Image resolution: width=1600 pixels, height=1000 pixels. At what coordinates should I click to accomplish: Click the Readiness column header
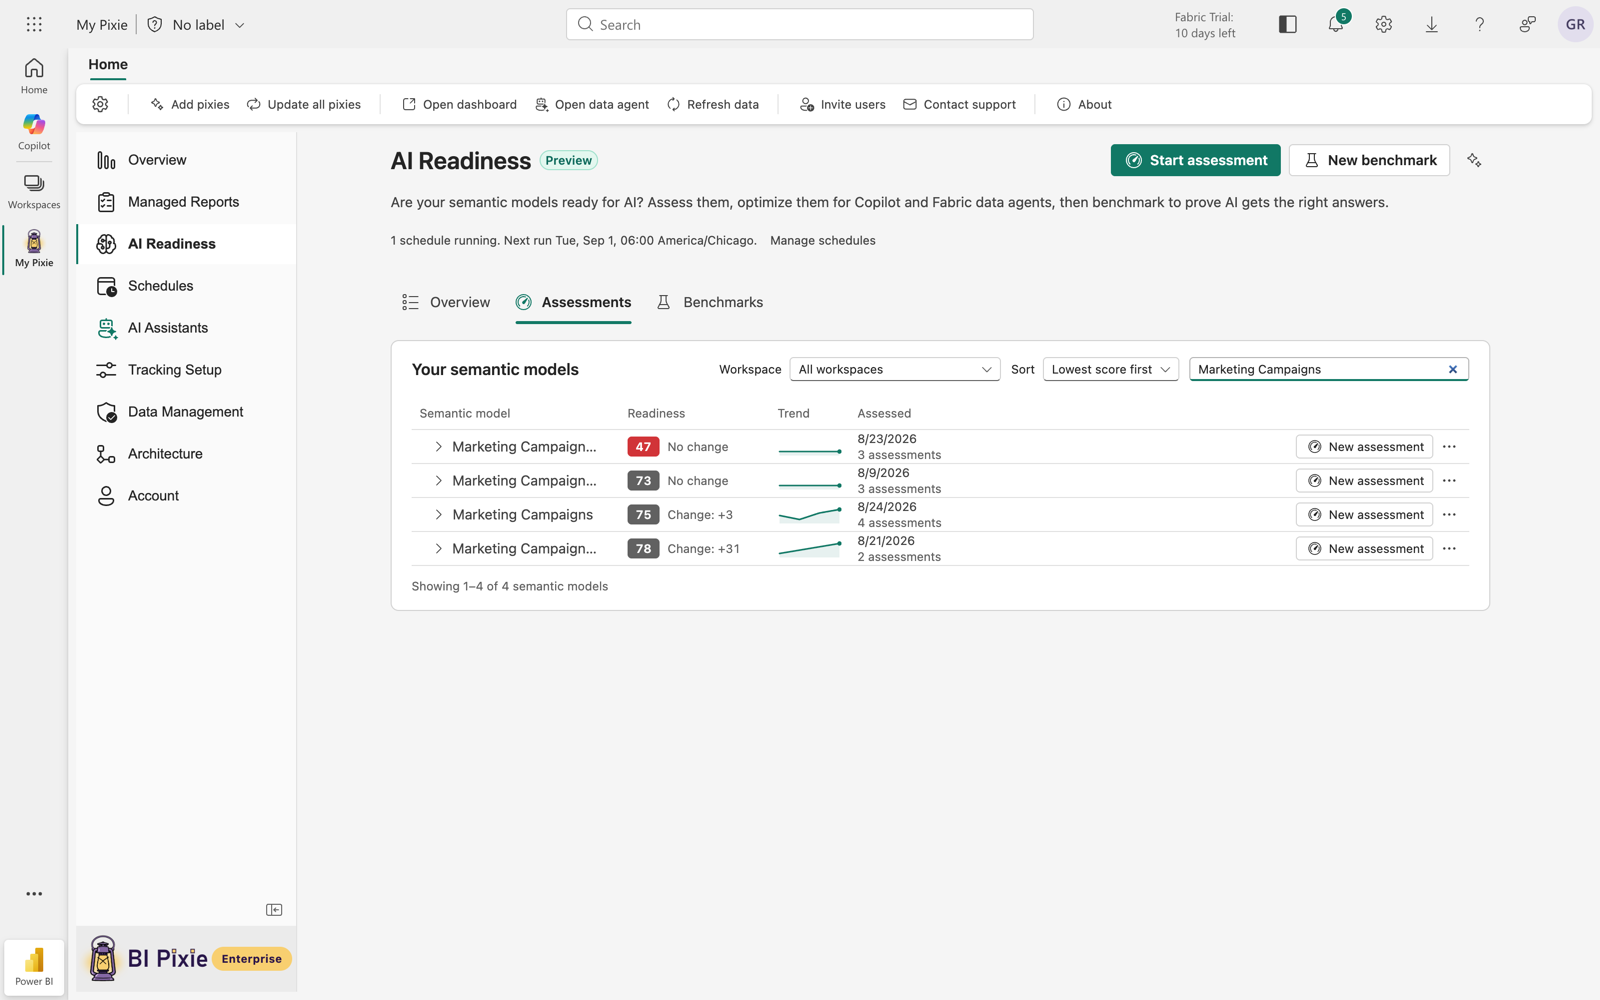[656, 413]
